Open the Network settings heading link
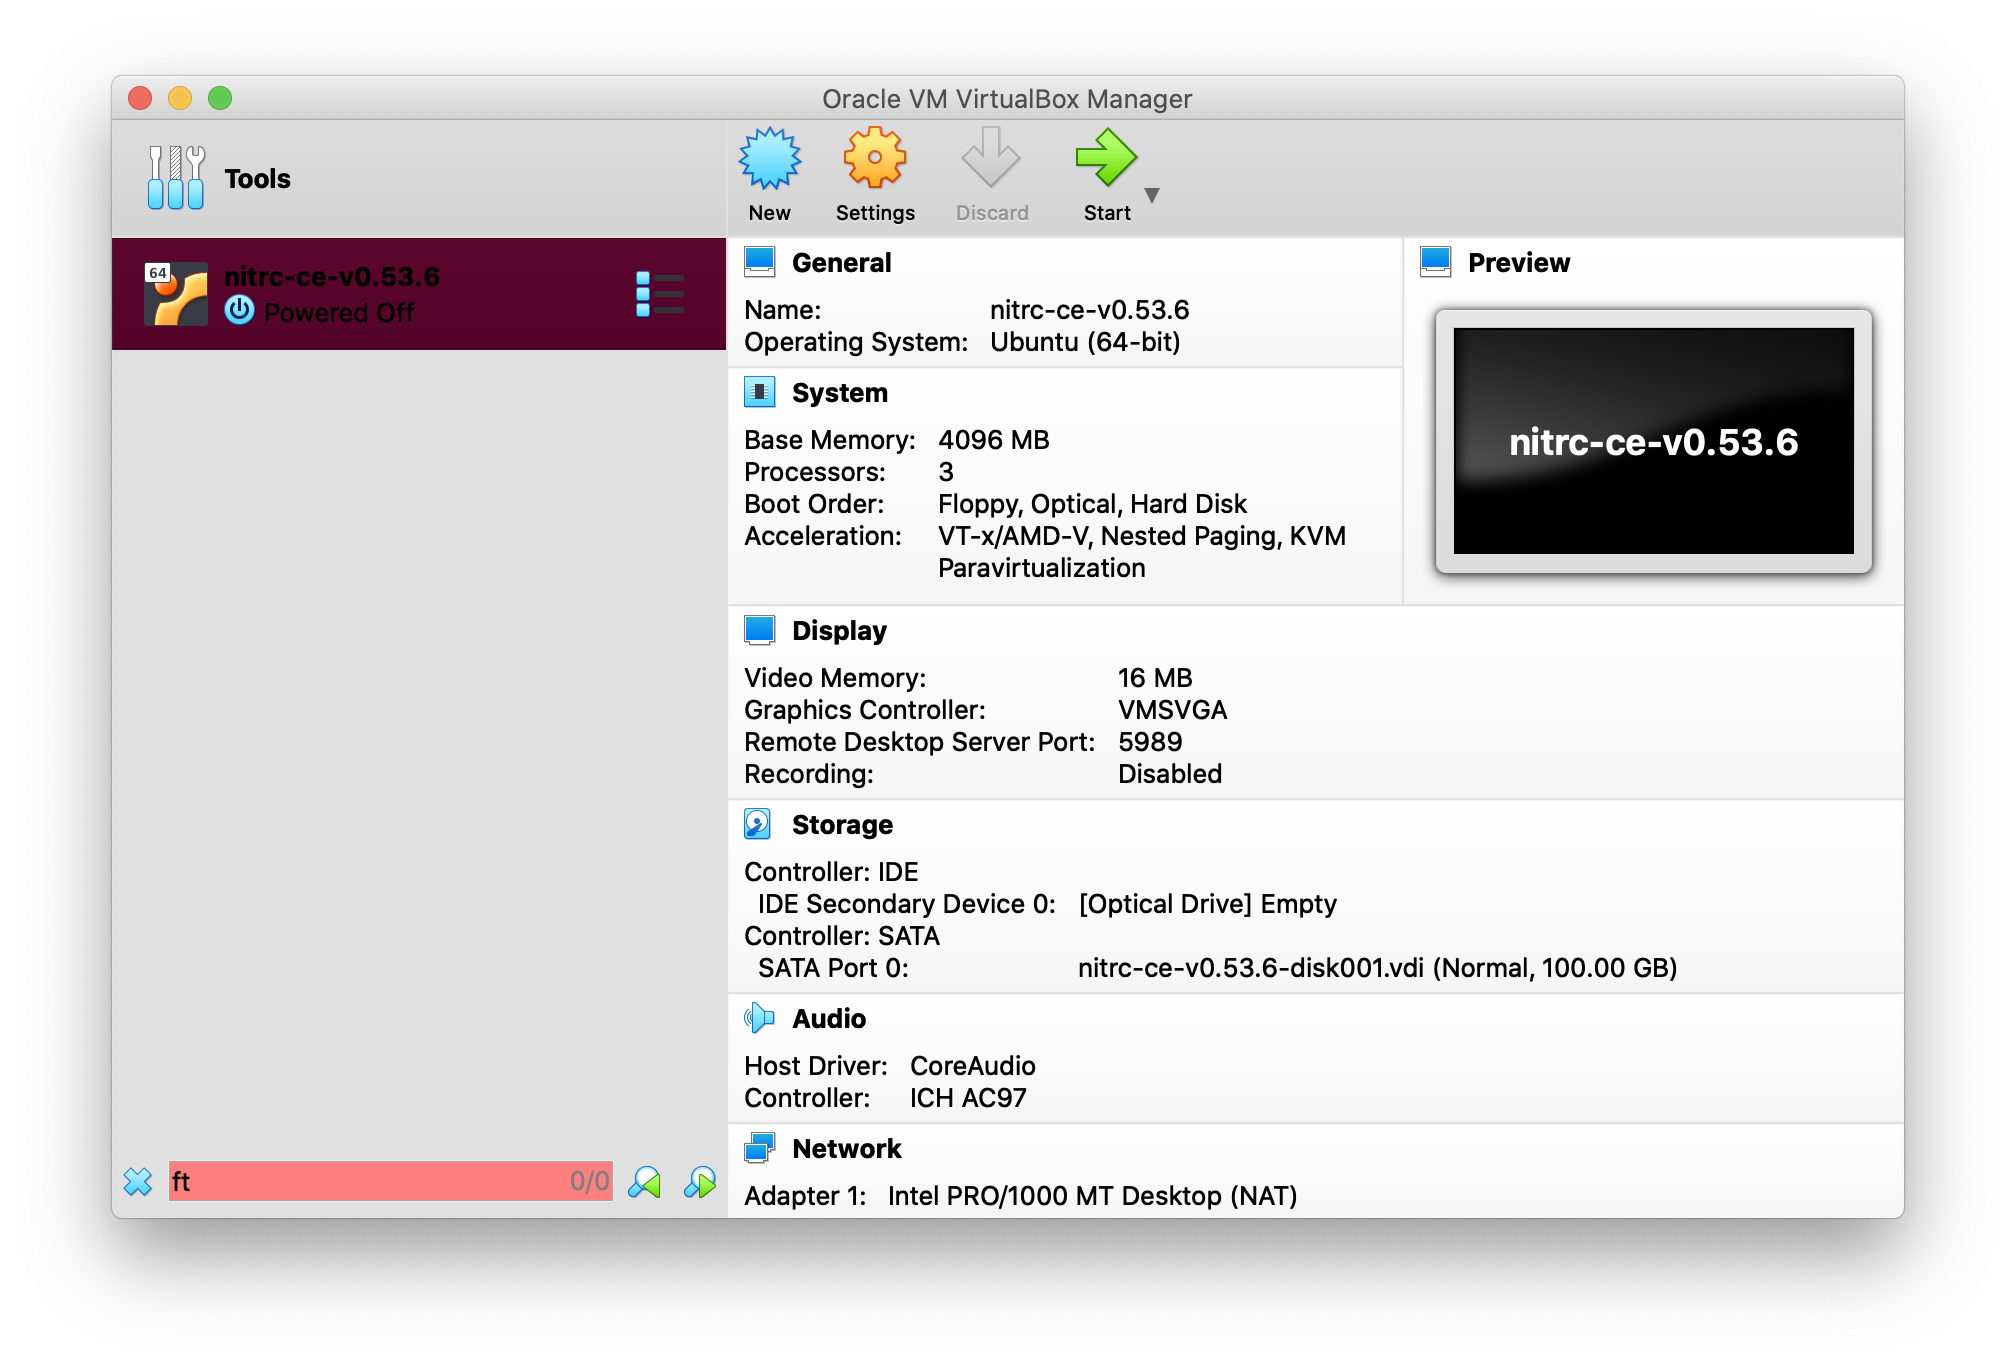Image resolution: width=2016 pixels, height=1366 pixels. (x=846, y=1149)
